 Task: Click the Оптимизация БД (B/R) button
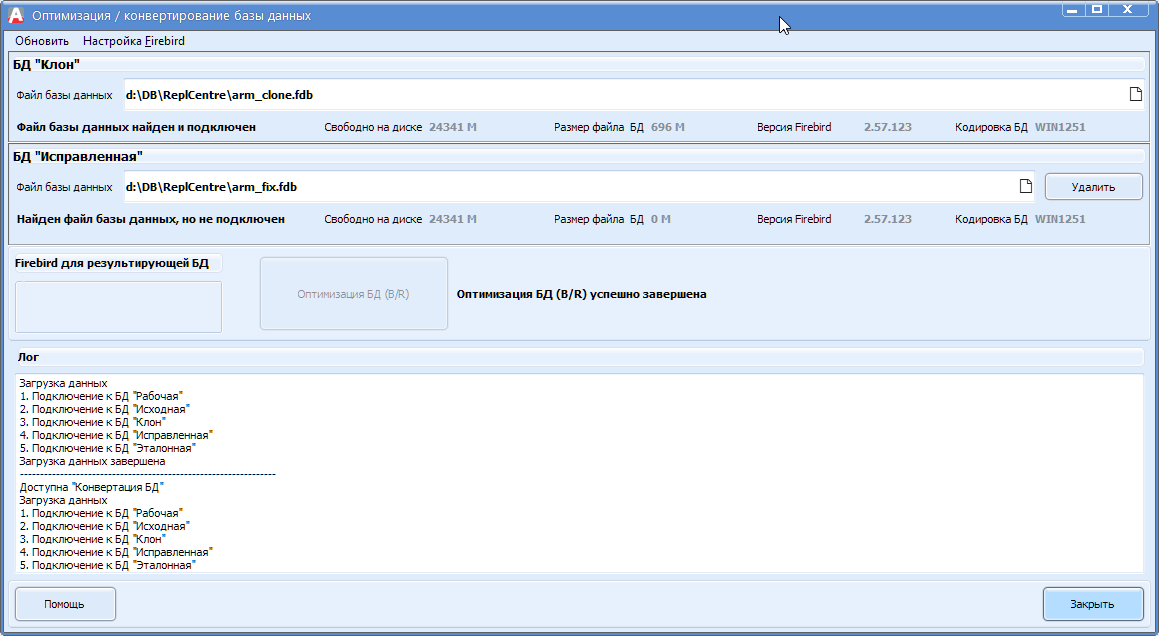coord(353,294)
